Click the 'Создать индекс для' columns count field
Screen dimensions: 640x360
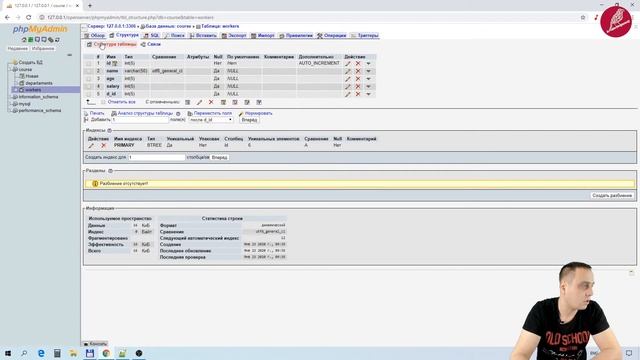point(157,157)
